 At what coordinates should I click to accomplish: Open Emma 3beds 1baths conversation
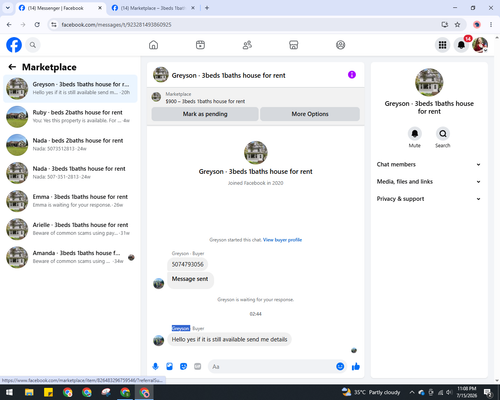[70, 201]
